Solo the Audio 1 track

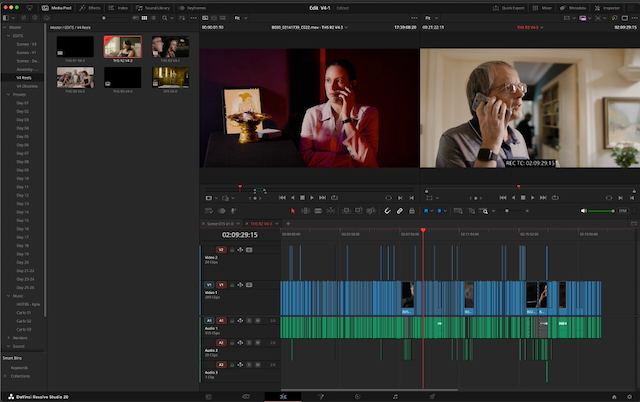click(x=249, y=321)
